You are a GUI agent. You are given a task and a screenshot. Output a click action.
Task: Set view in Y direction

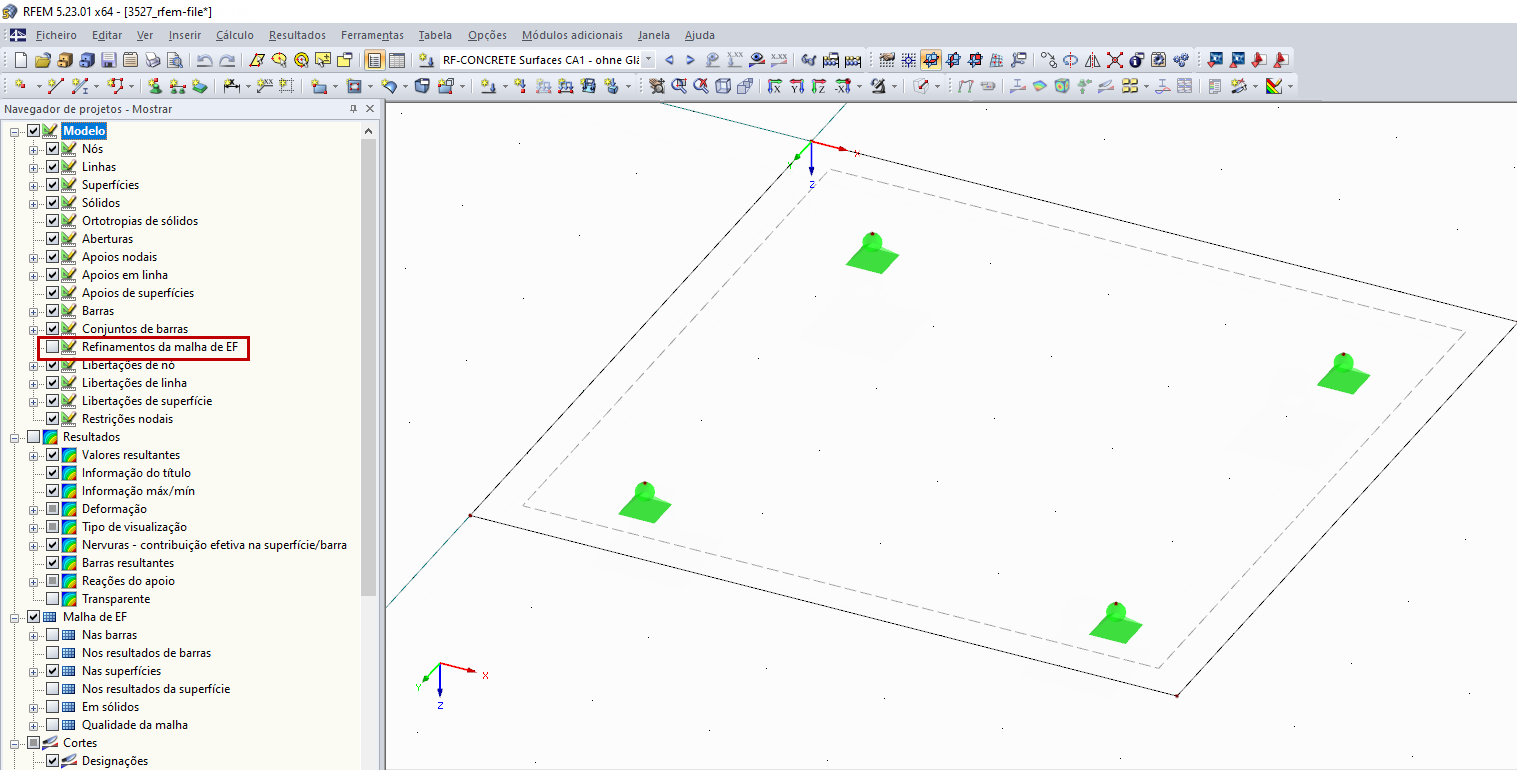click(x=796, y=86)
